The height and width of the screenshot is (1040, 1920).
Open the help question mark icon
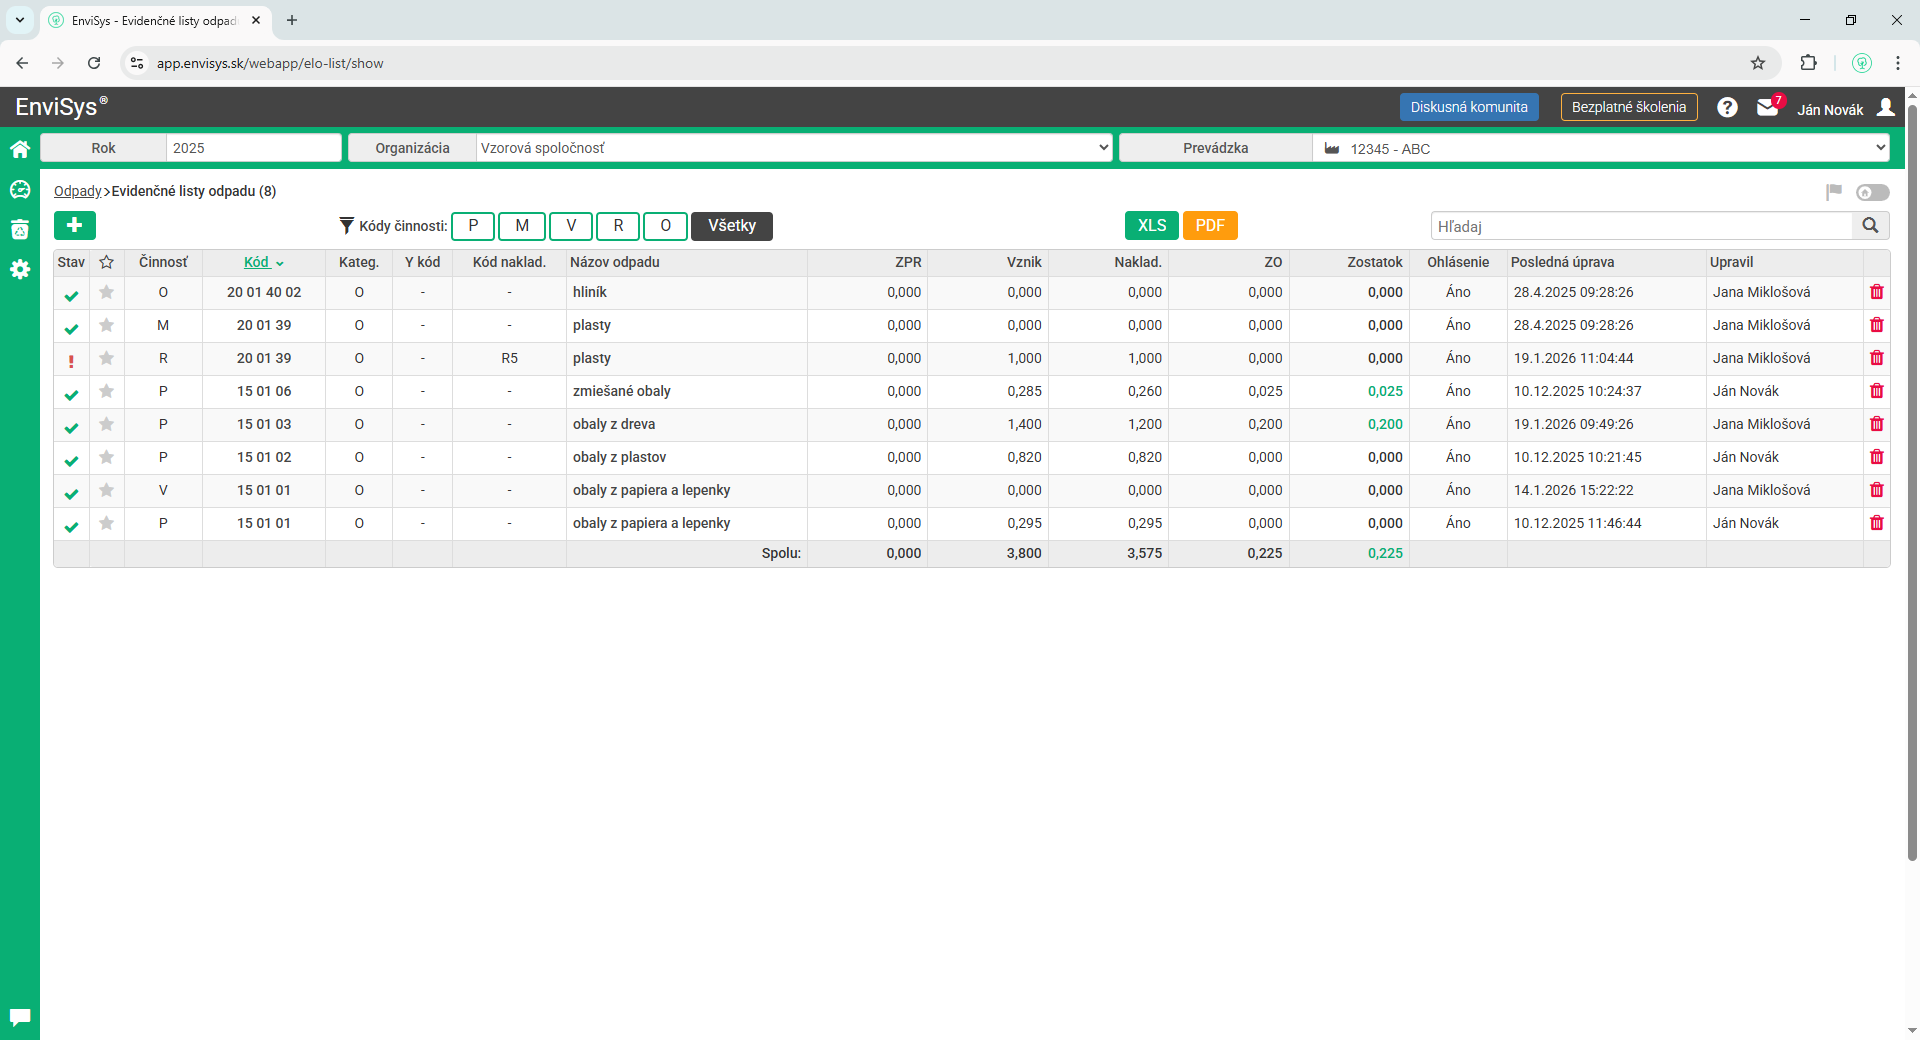(1727, 108)
